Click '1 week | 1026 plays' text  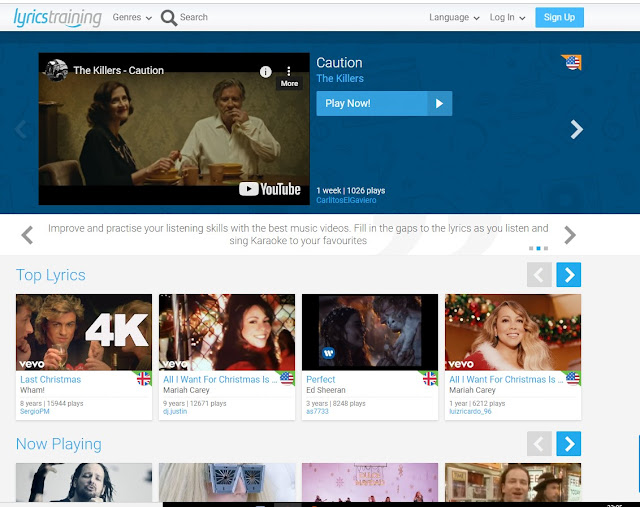(351, 191)
